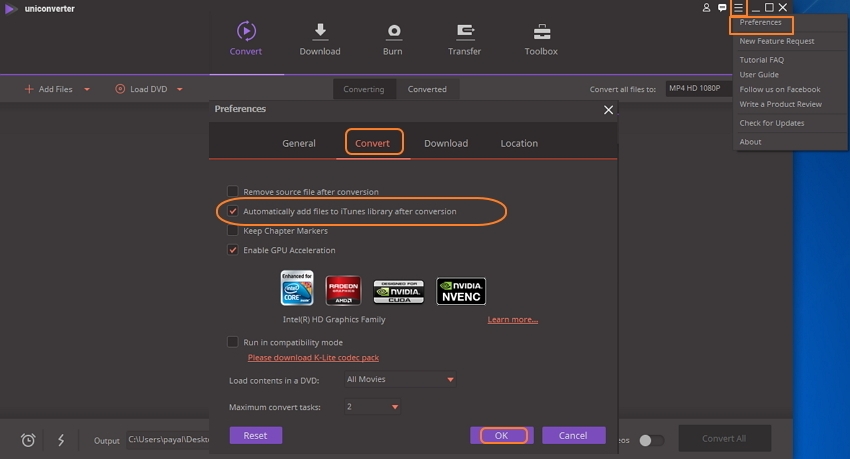Viewport: 850px width, 459px height.
Task: Select the Converting tab
Action: coord(364,89)
